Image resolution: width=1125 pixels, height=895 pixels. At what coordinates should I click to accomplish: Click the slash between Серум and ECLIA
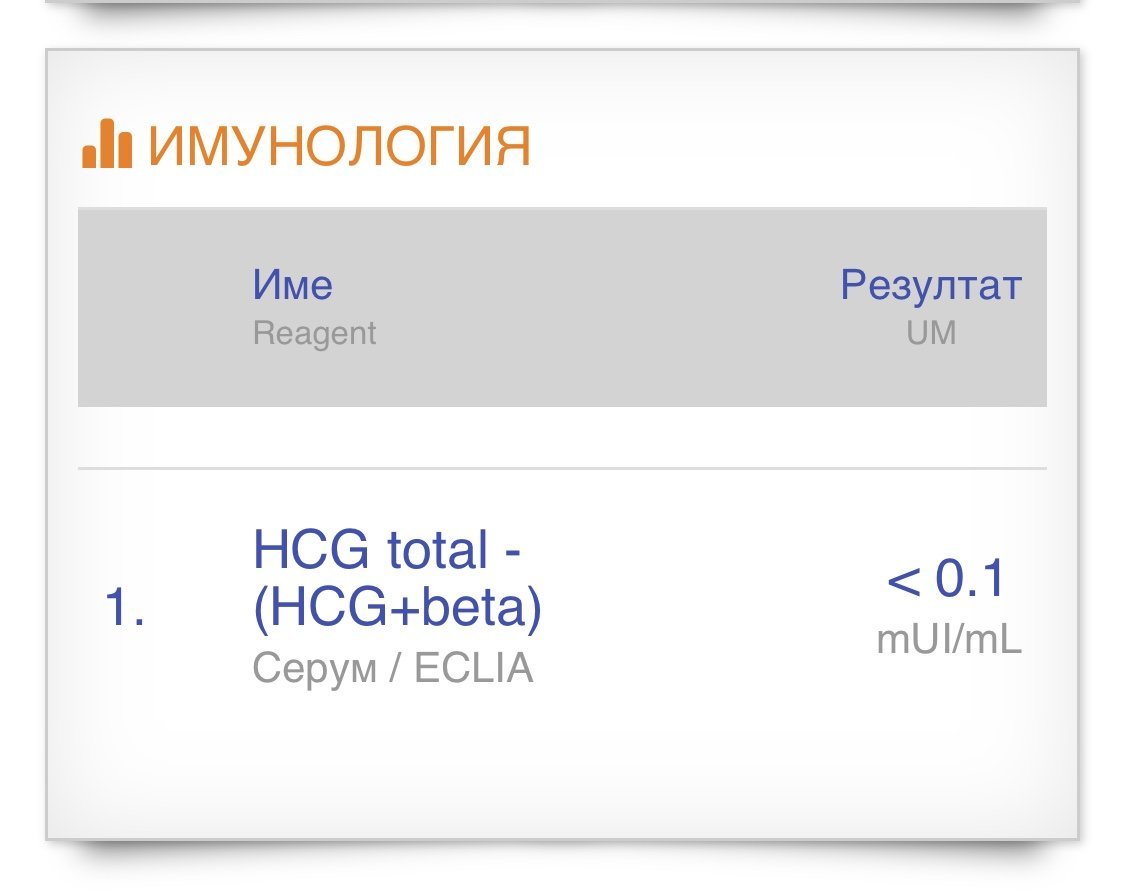[x=395, y=669]
